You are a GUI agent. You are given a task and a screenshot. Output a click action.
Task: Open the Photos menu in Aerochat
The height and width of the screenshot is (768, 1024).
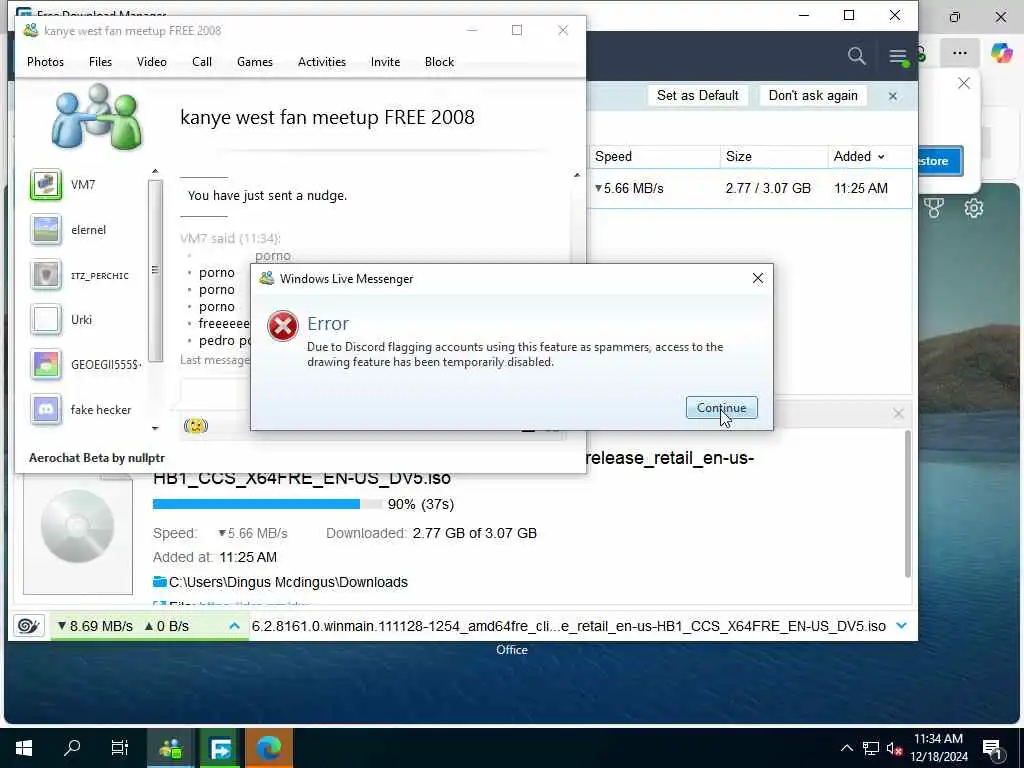coord(45,62)
